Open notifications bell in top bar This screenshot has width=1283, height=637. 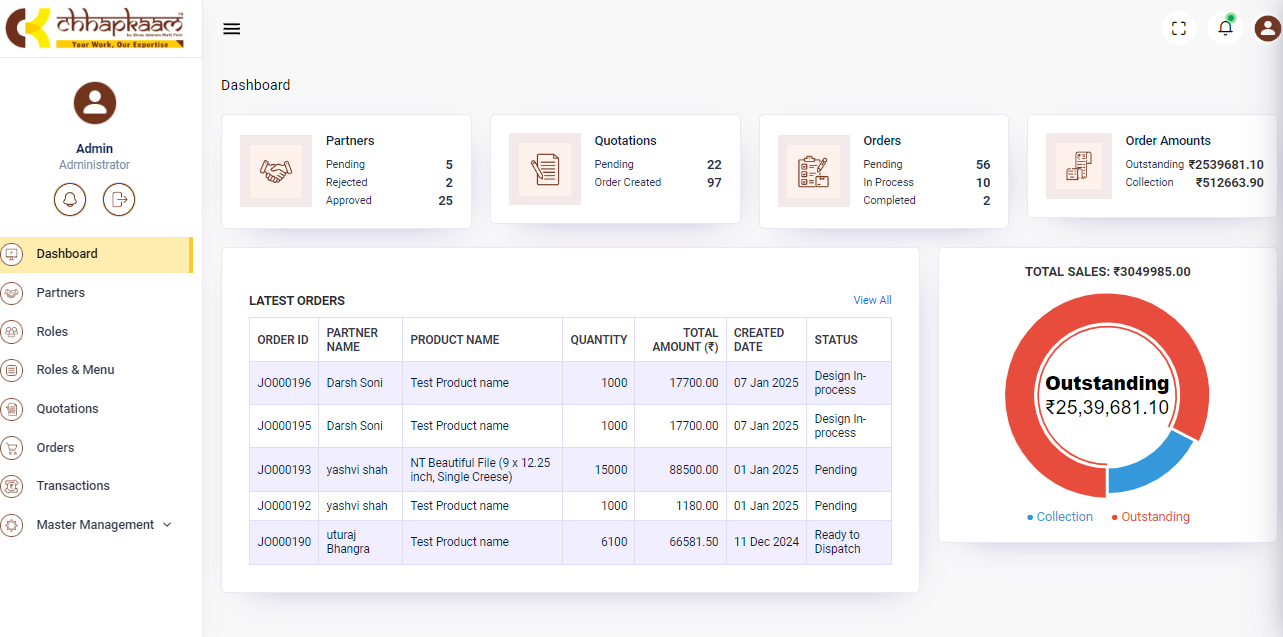tap(1225, 28)
